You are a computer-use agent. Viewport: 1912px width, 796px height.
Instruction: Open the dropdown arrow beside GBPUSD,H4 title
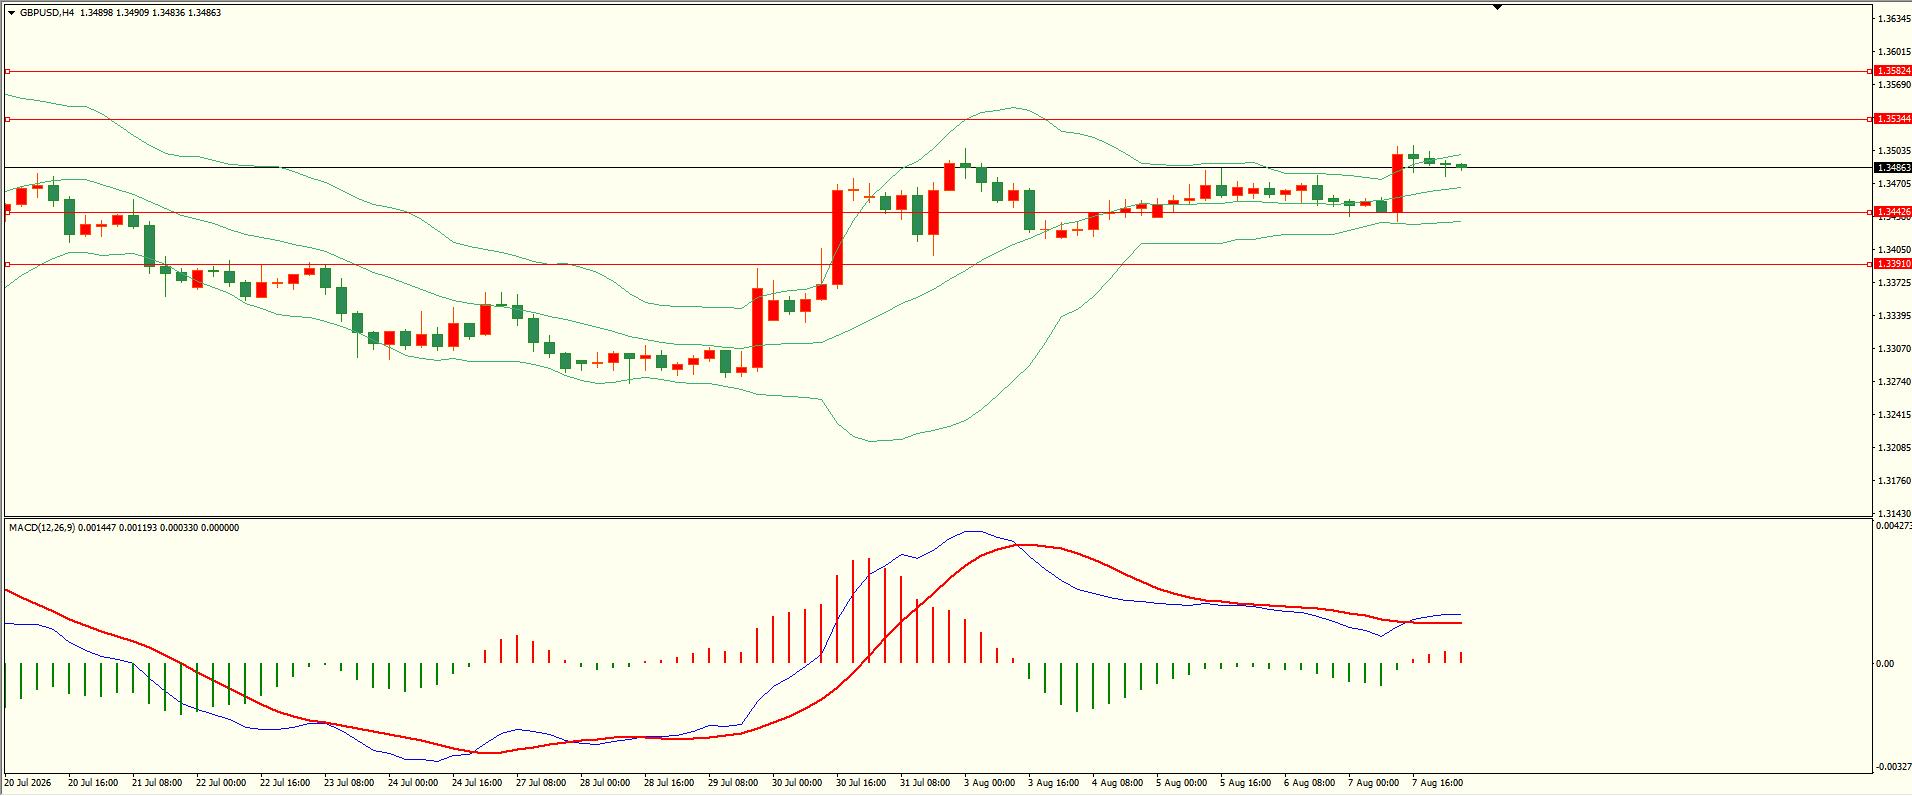coord(11,13)
